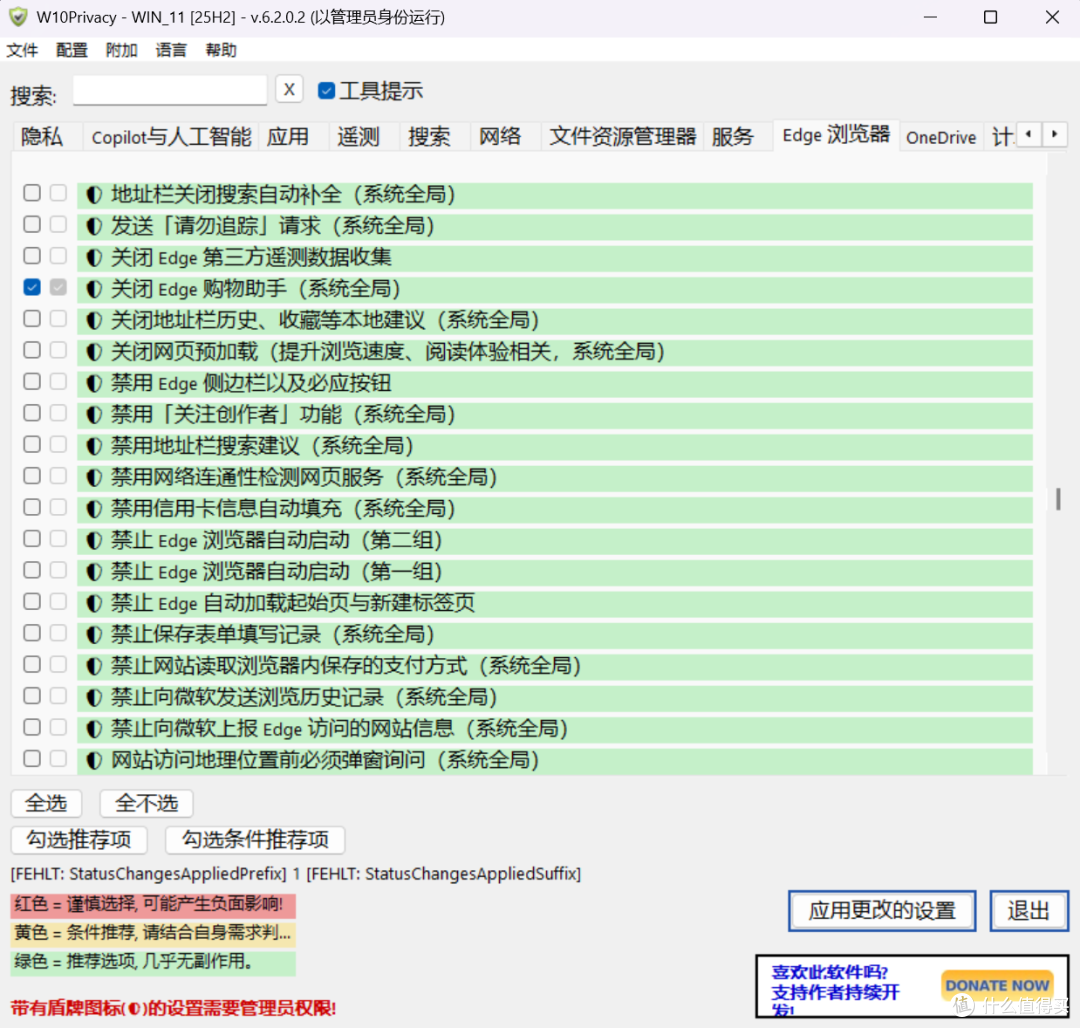The image size is (1080, 1028).
Task: Enable checkbox for 发送「请勿追踪」请求
Action: coord(32,224)
